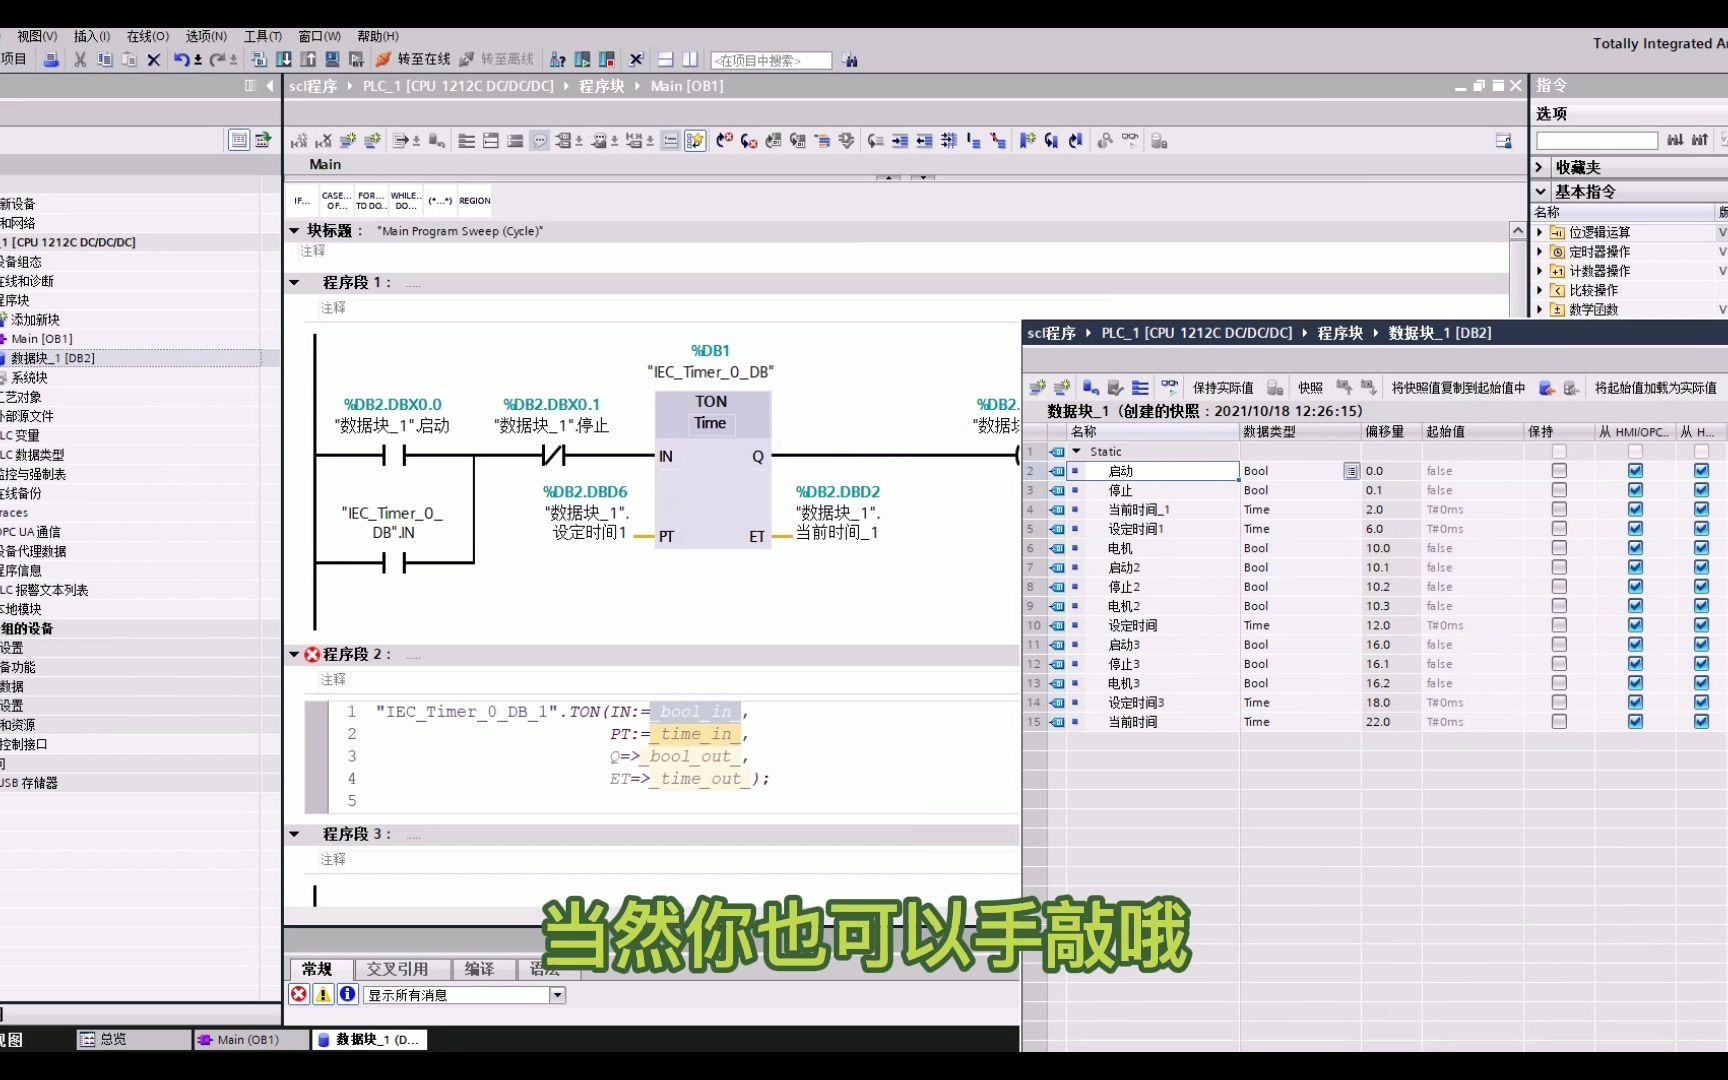Uncheck the 从HMI/OPC checkbox for the 停止 row

1636,490
